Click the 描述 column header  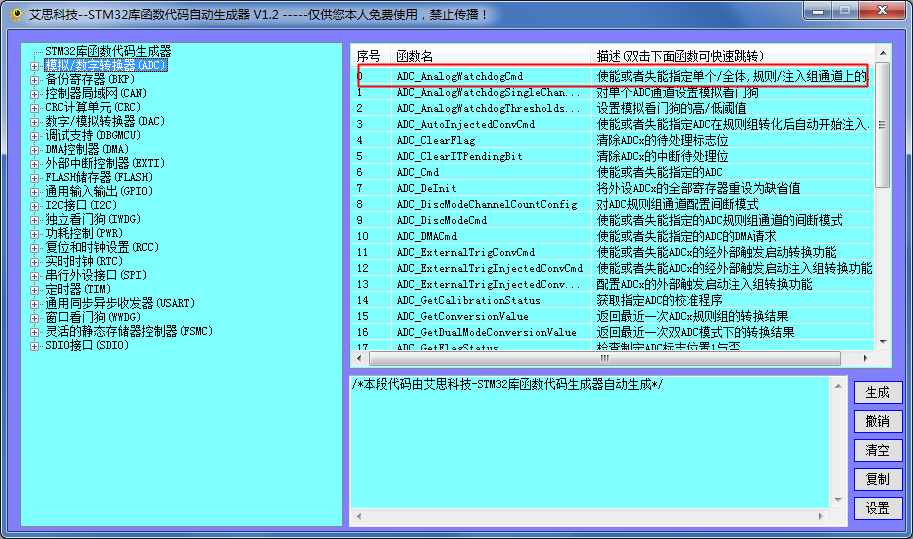(732, 56)
